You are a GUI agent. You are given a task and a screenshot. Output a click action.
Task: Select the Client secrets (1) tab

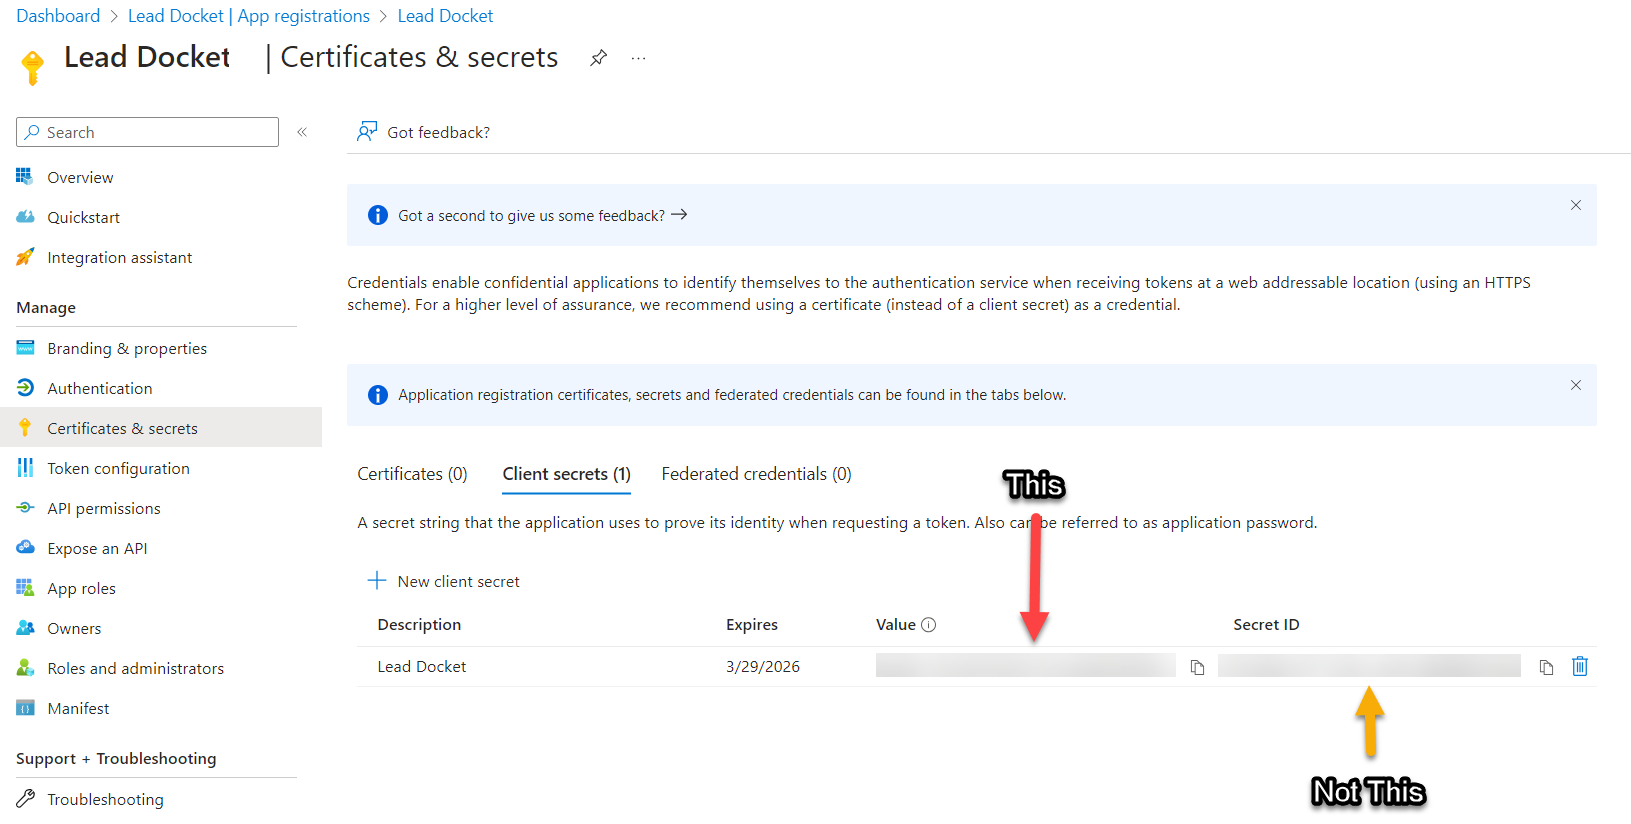566,474
